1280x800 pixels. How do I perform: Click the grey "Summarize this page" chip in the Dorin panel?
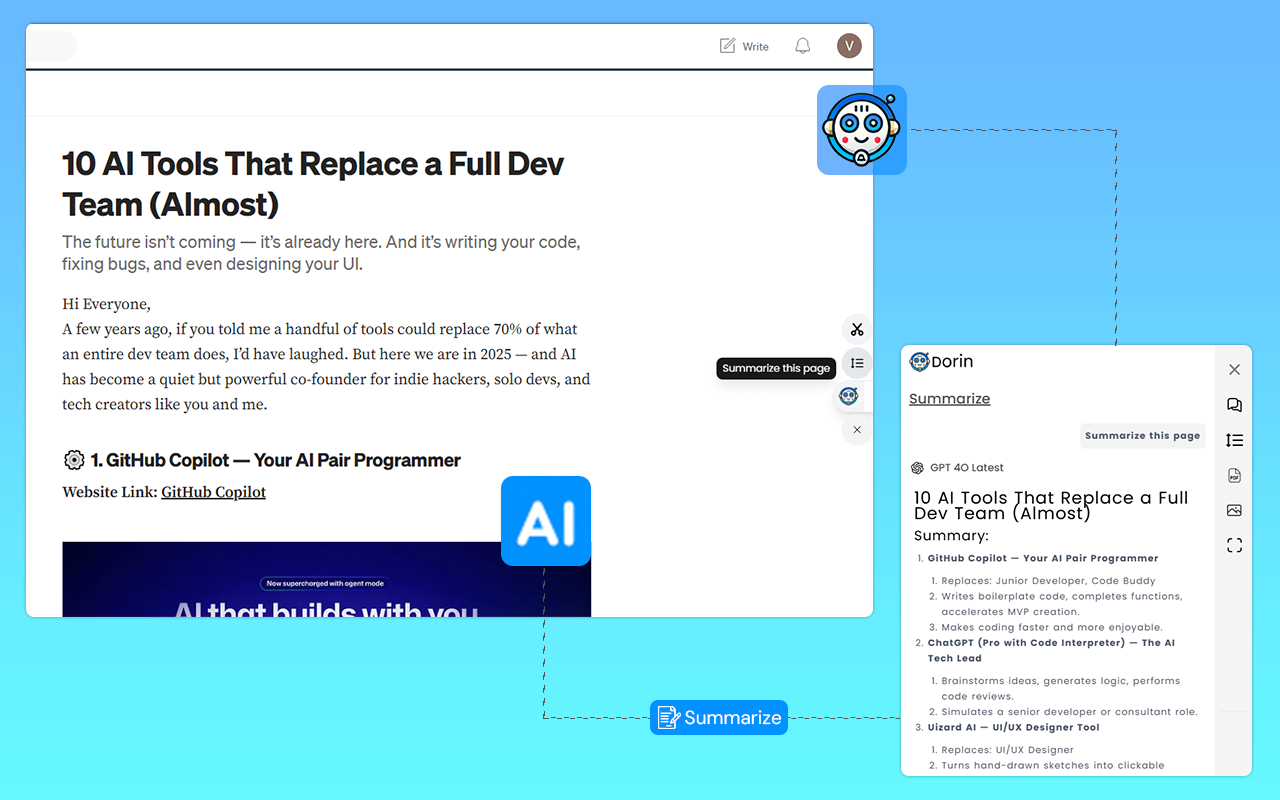1143,436
